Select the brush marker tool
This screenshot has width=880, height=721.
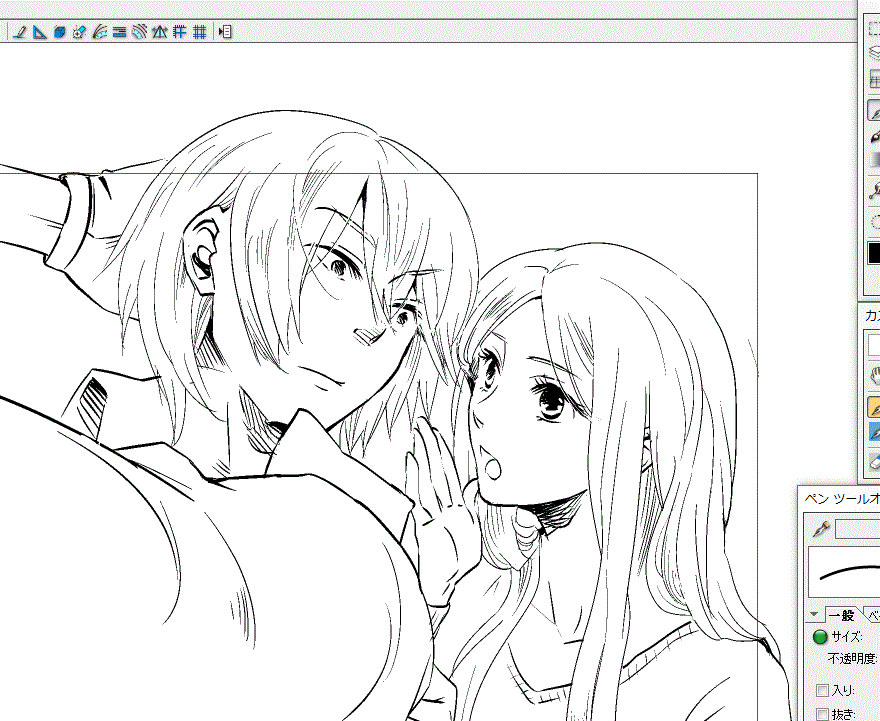click(x=874, y=136)
